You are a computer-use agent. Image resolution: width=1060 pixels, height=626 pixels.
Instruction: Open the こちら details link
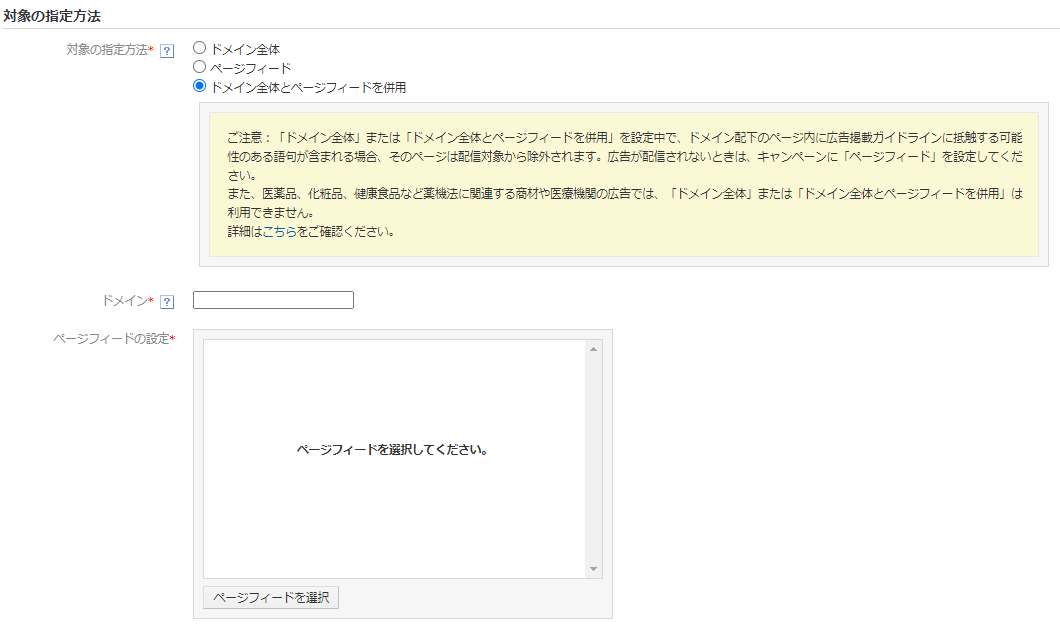pos(279,232)
